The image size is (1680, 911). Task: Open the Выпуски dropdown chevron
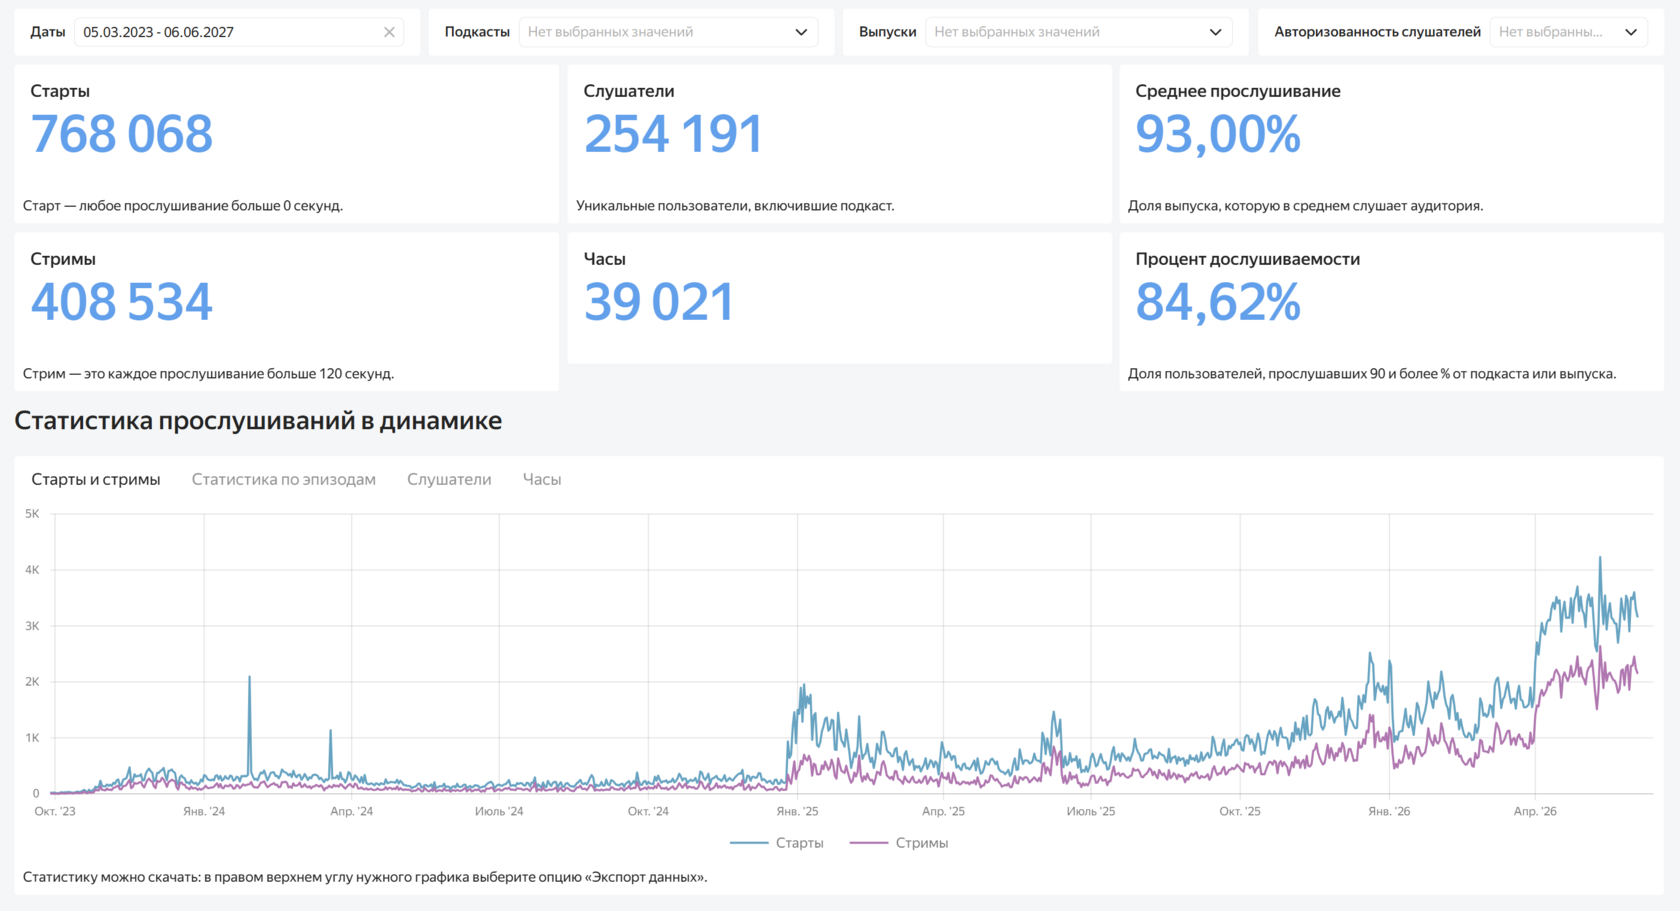point(1215,32)
